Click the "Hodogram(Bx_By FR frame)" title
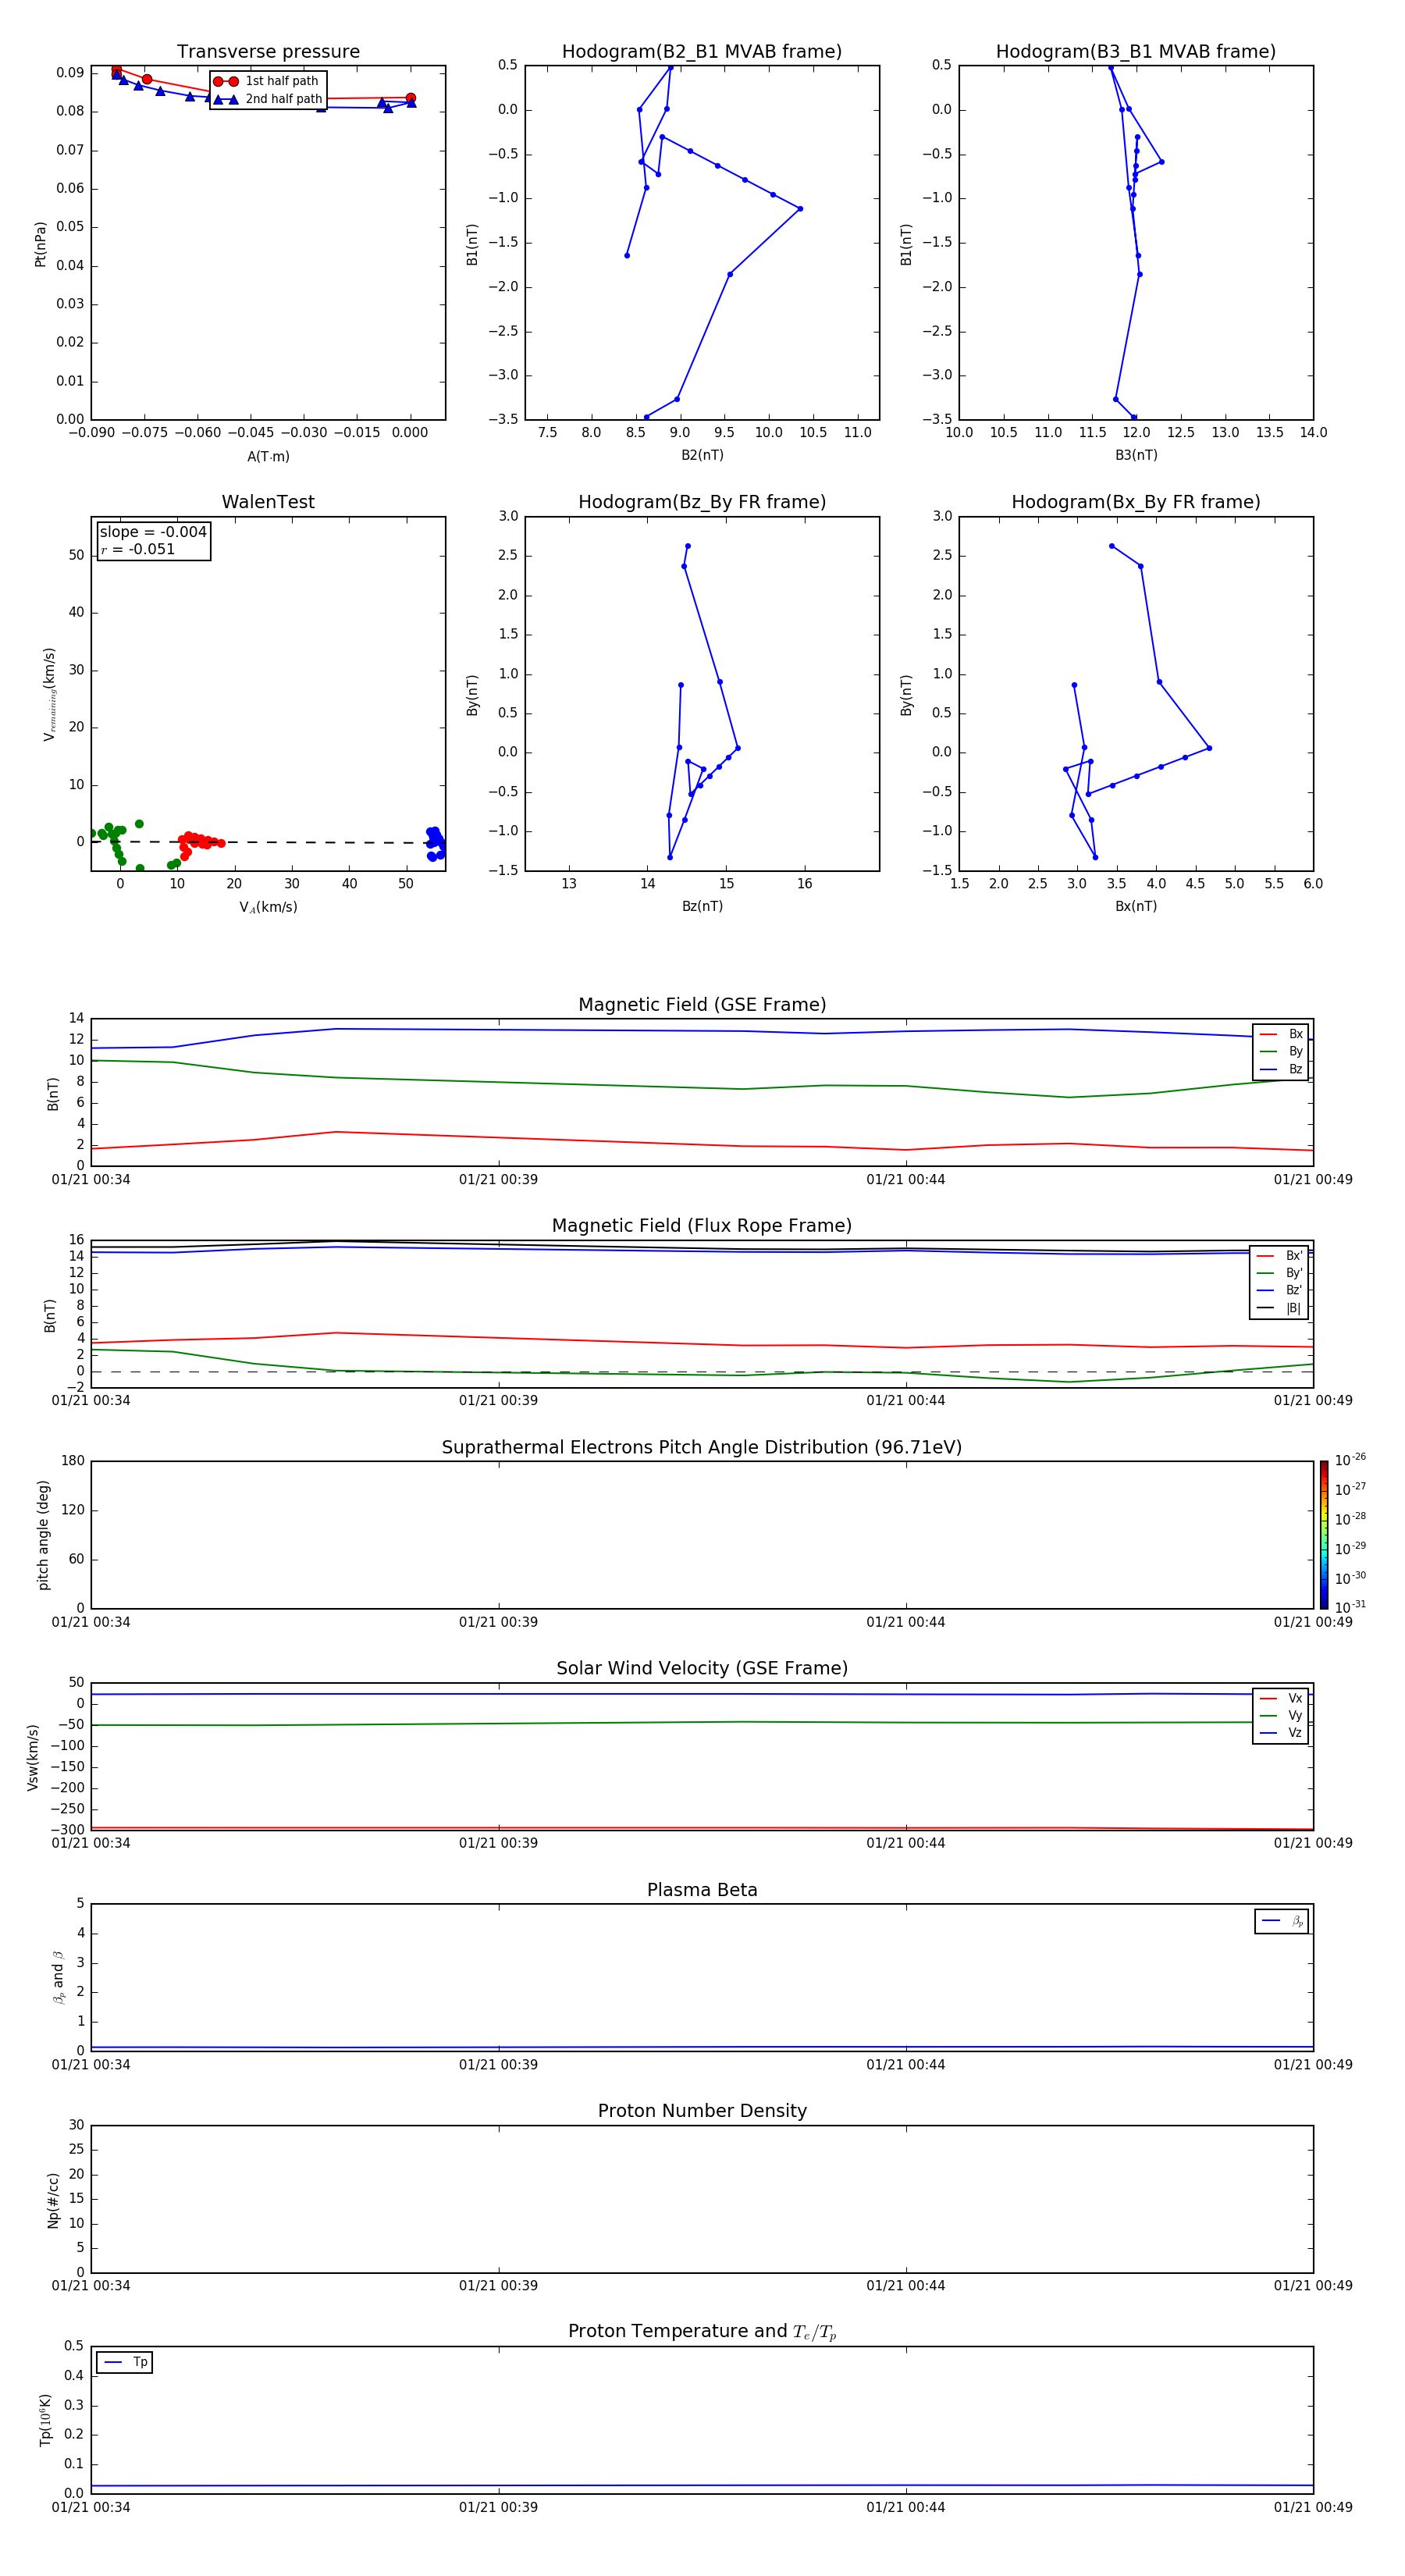Screen dimensions: 1405x2576 click(1135, 502)
